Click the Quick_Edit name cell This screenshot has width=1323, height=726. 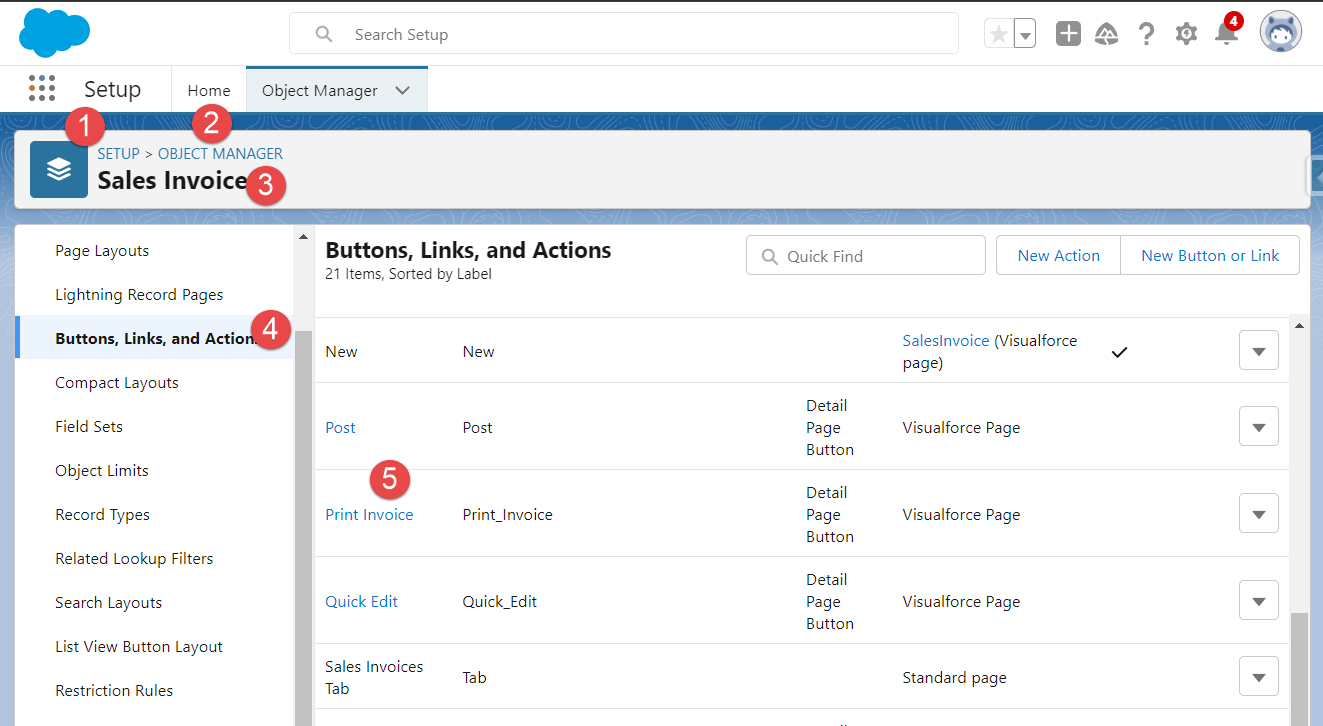pyautogui.click(x=499, y=602)
